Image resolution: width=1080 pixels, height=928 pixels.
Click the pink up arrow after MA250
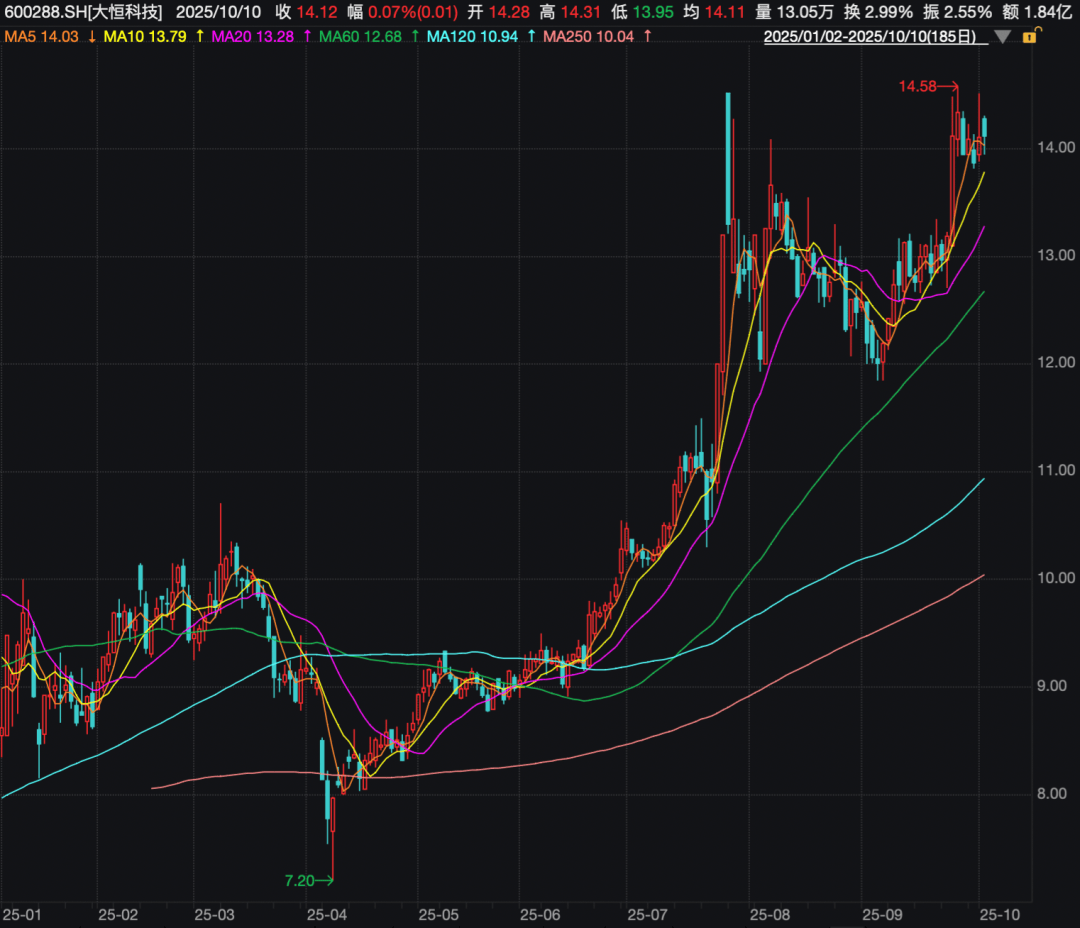click(x=648, y=37)
